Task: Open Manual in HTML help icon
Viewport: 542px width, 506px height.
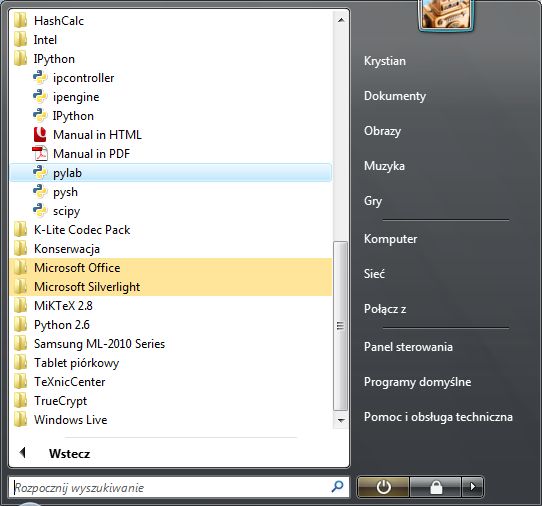Action: pyautogui.click(x=40, y=135)
